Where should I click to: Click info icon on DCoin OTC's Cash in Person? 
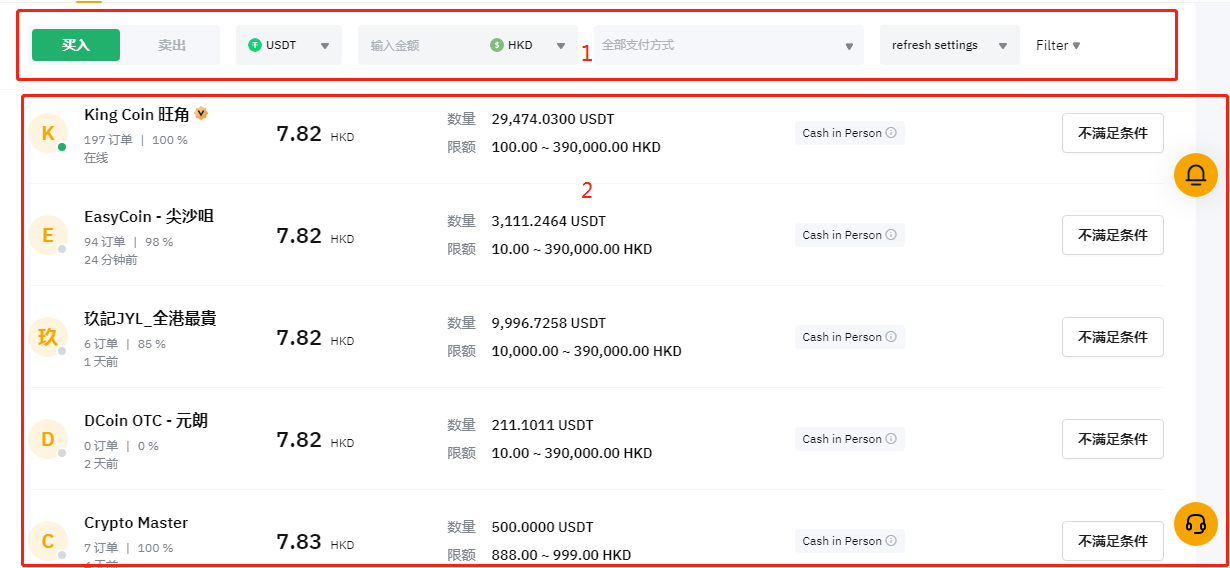click(891, 439)
